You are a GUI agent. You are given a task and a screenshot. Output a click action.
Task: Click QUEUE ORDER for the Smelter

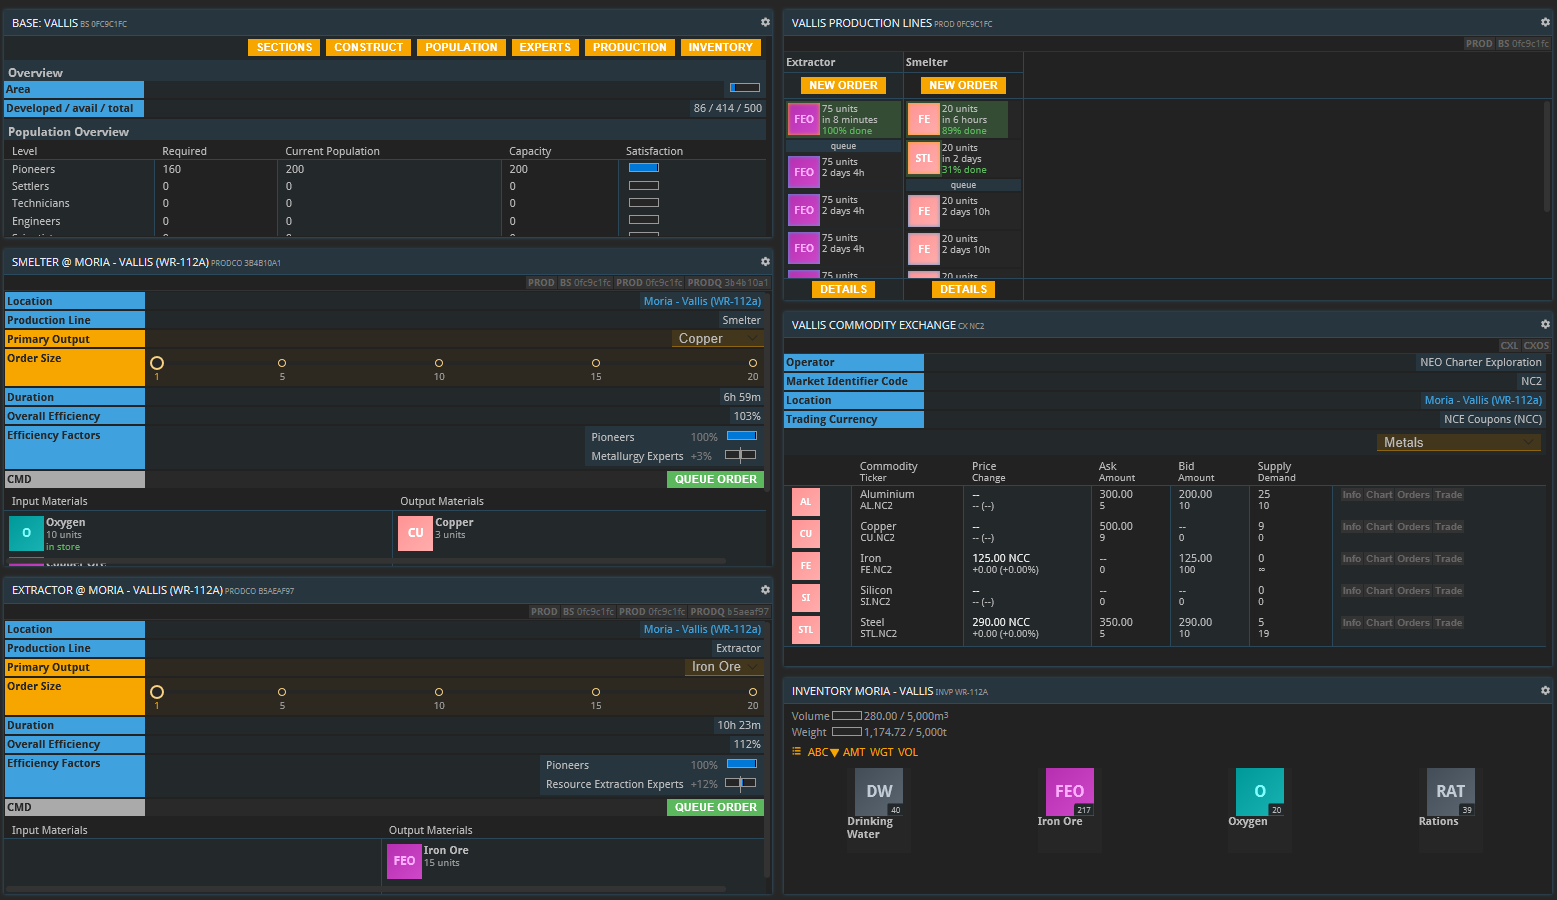715,479
